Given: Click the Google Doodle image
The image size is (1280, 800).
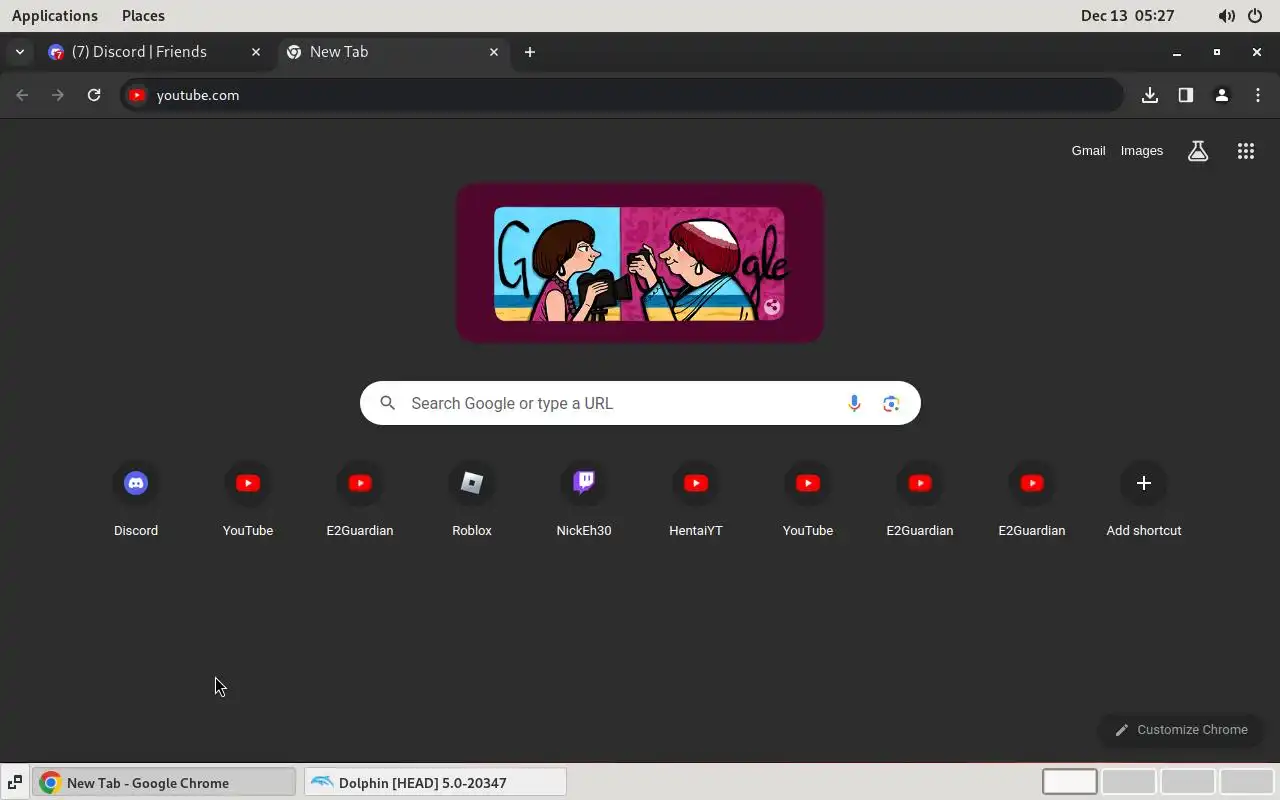Looking at the screenshot, I should 640,263.
